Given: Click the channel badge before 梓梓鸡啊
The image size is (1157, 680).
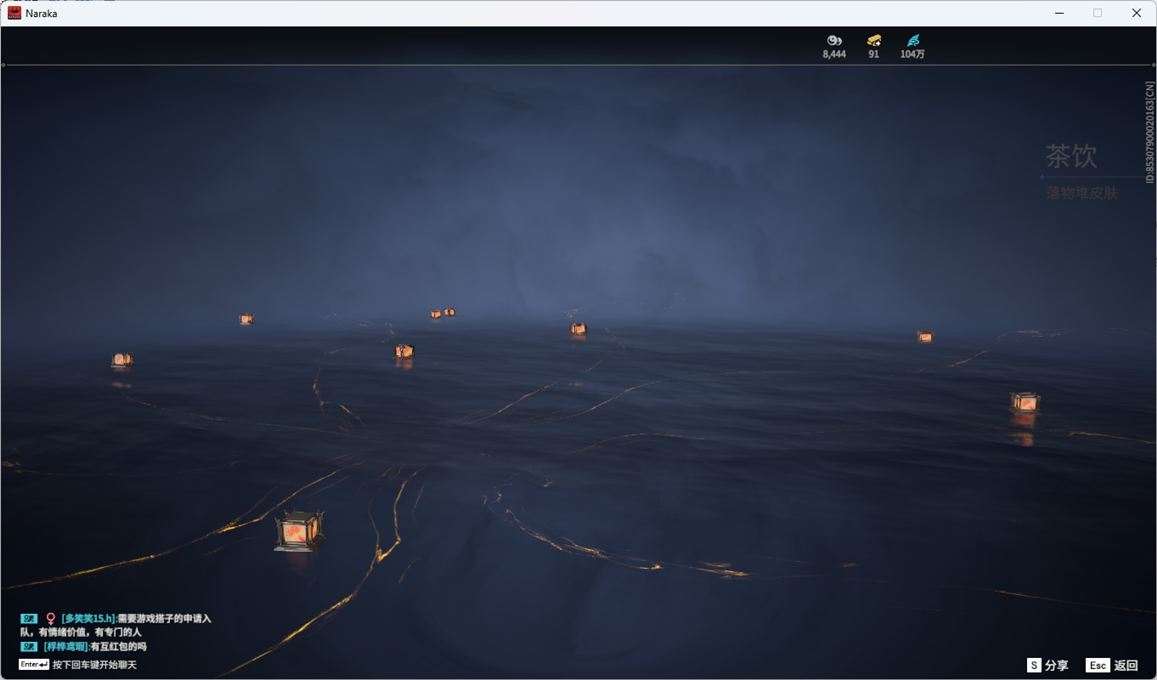Looking at the screenshot, I should pyautogui.click(x=29, y=647).
